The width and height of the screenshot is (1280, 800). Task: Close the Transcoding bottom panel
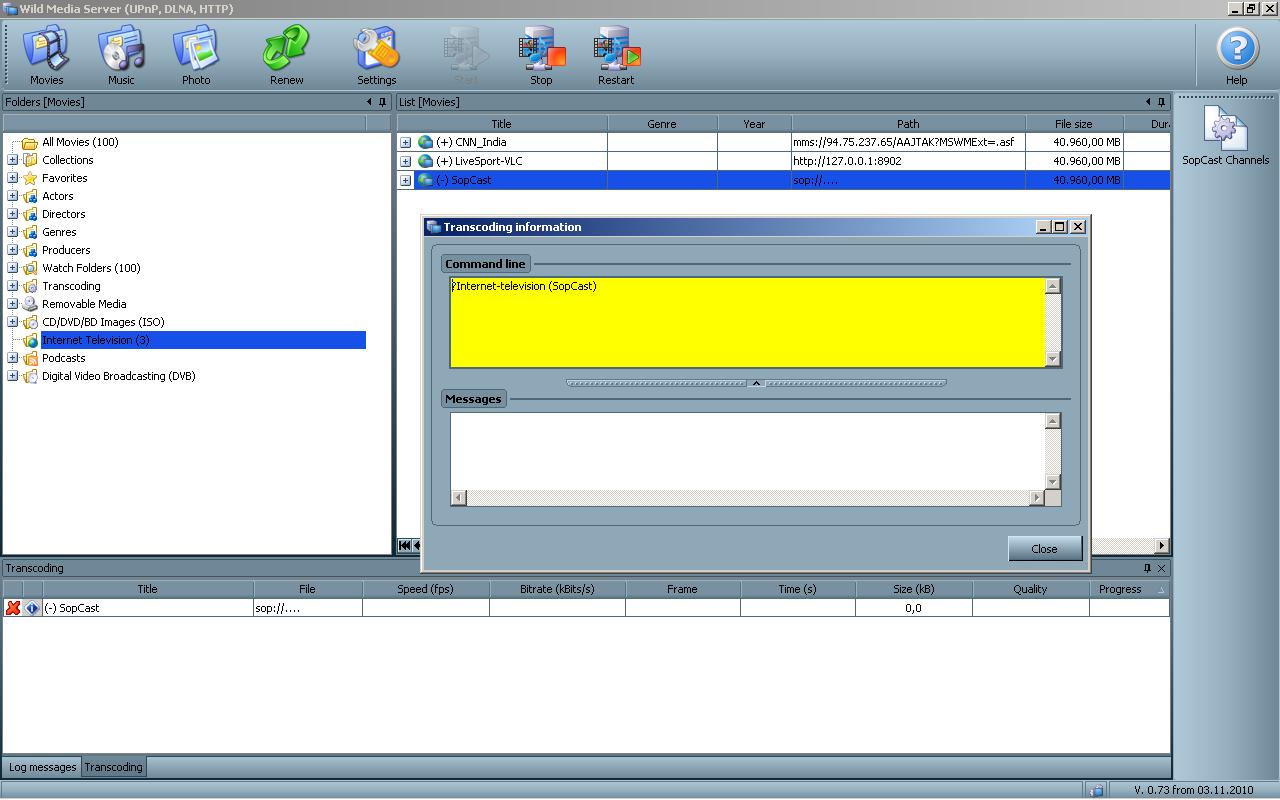(x=1161, y=568)
